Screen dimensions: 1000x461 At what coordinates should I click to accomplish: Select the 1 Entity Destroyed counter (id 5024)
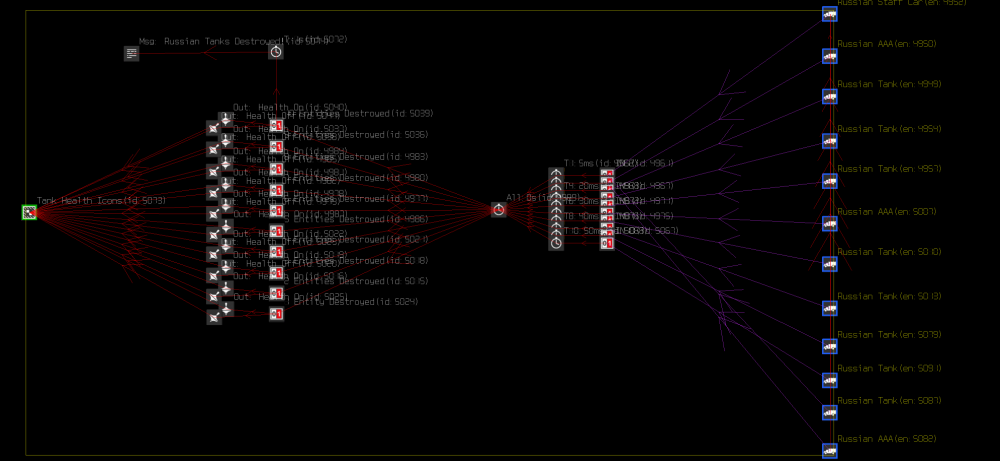click(276, 314)
